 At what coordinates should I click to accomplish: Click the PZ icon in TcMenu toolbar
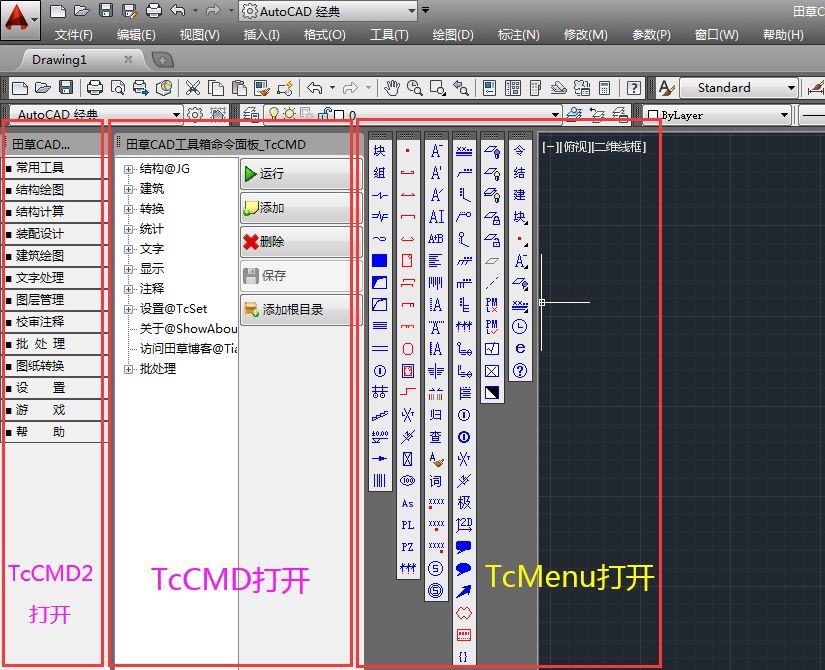pos(408,547)
